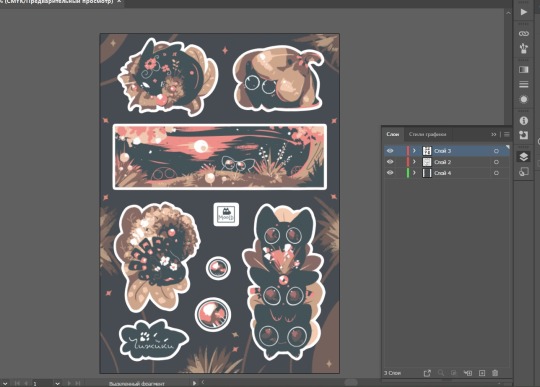Screen dimensions: 540x387
Task: Go to last artboard in status bar
Action: [x=78, y=383]
